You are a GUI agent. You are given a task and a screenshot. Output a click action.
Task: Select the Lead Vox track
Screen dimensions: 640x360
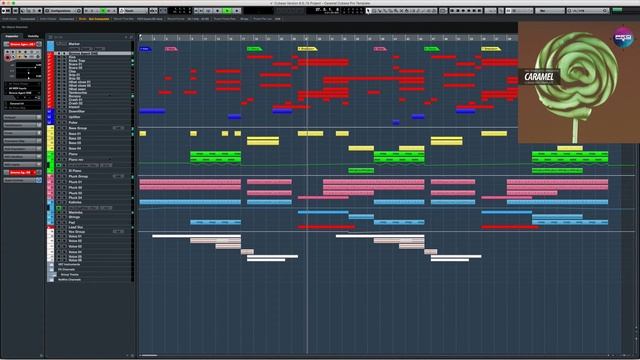click(76, 227)
